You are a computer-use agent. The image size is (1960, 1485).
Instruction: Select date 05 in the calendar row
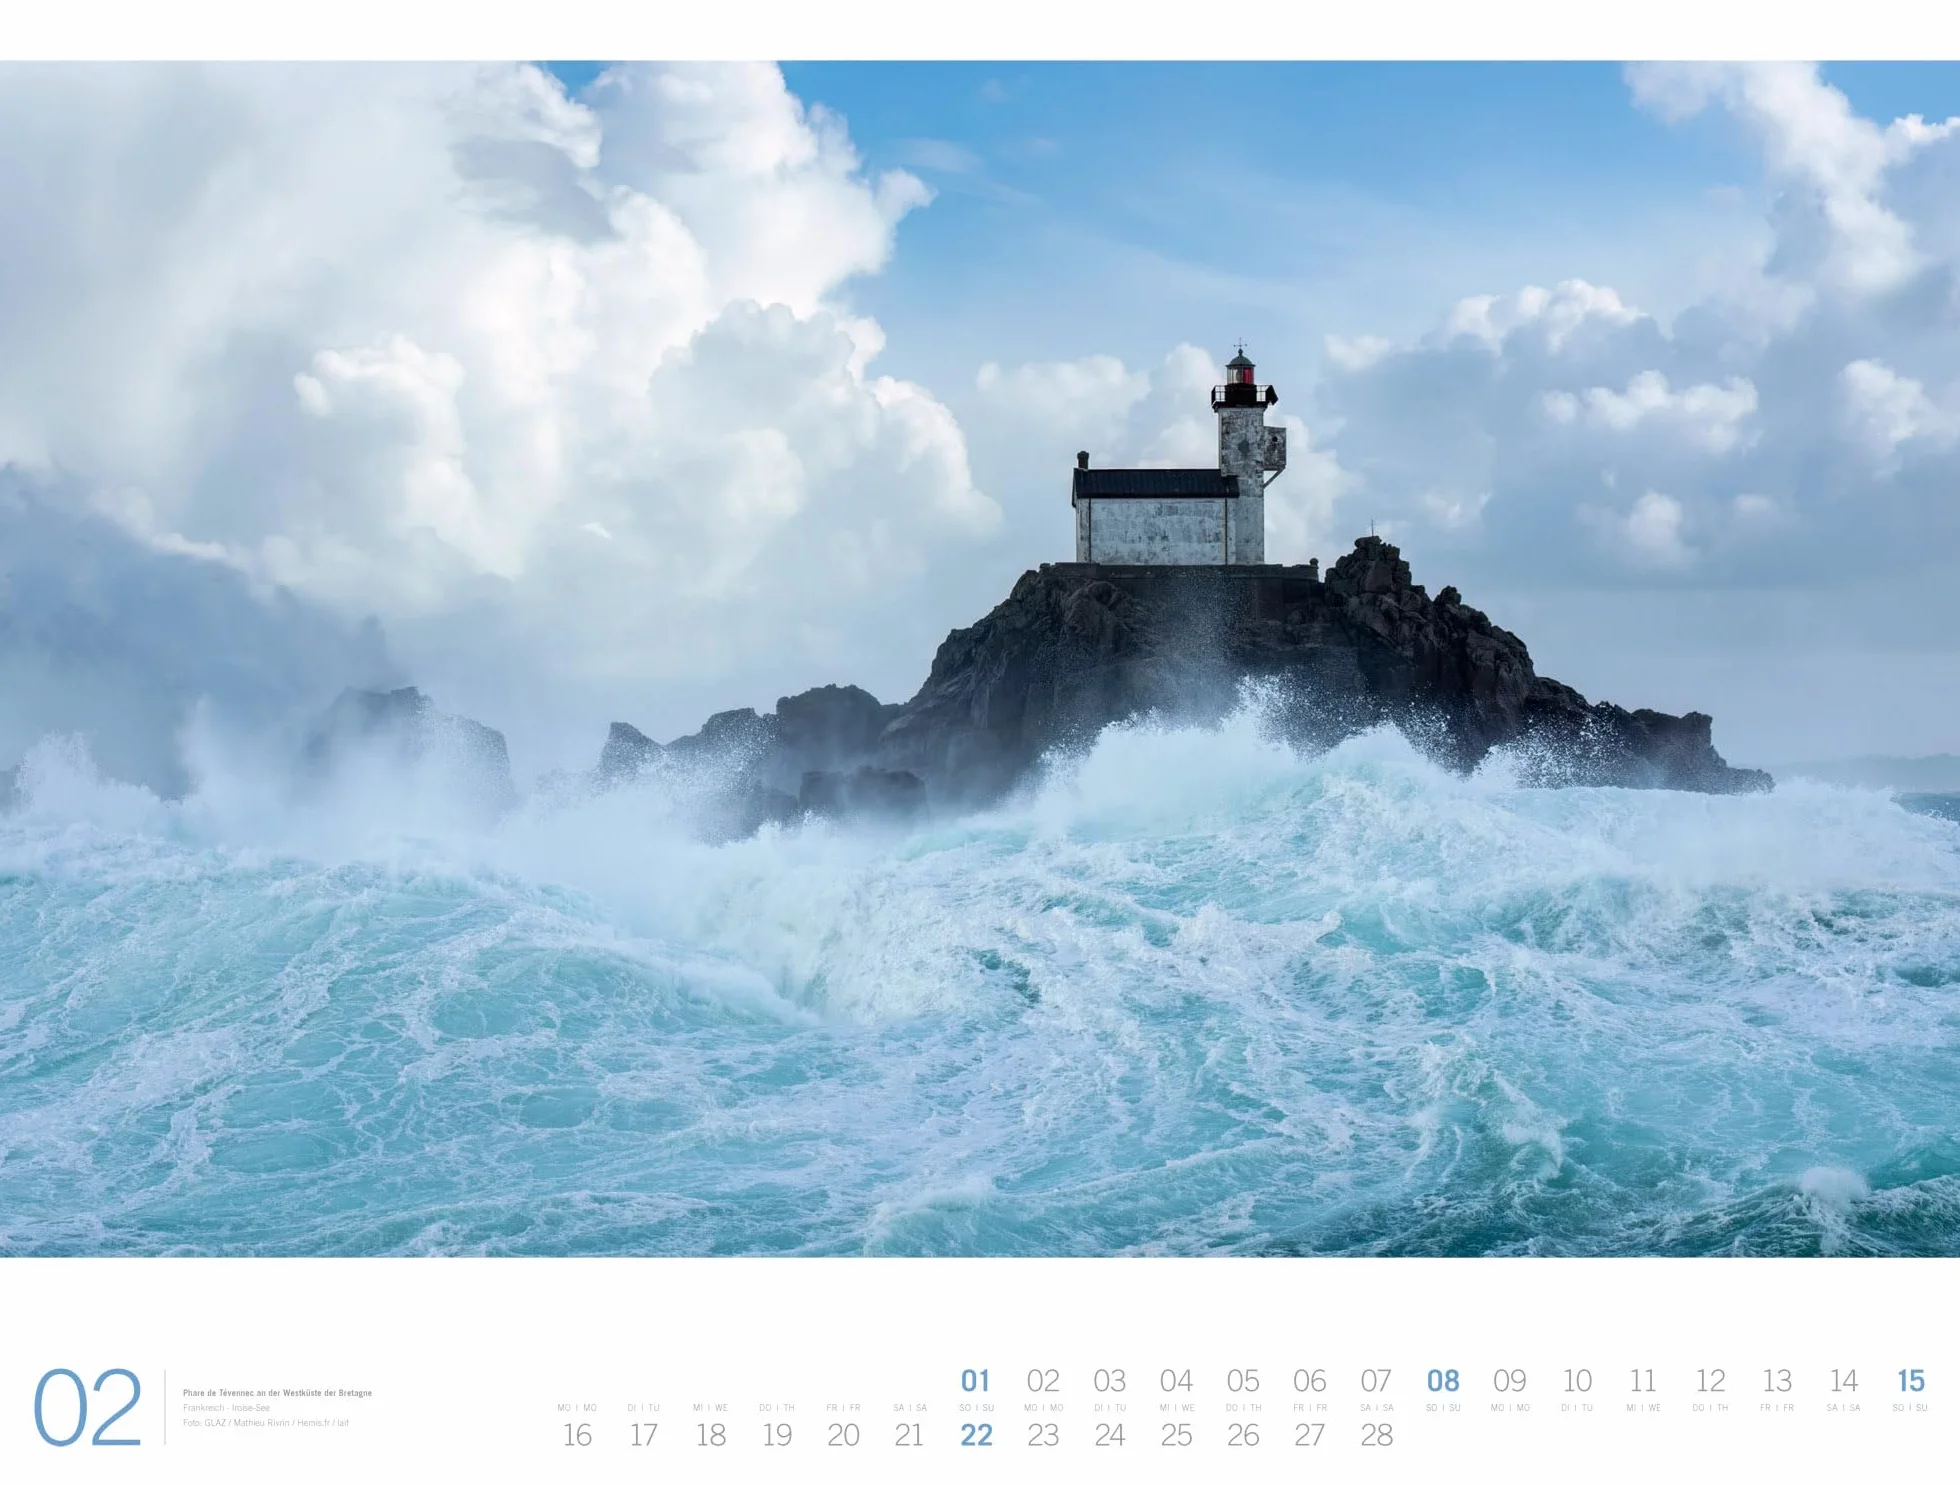(x=1243, y=1381)
